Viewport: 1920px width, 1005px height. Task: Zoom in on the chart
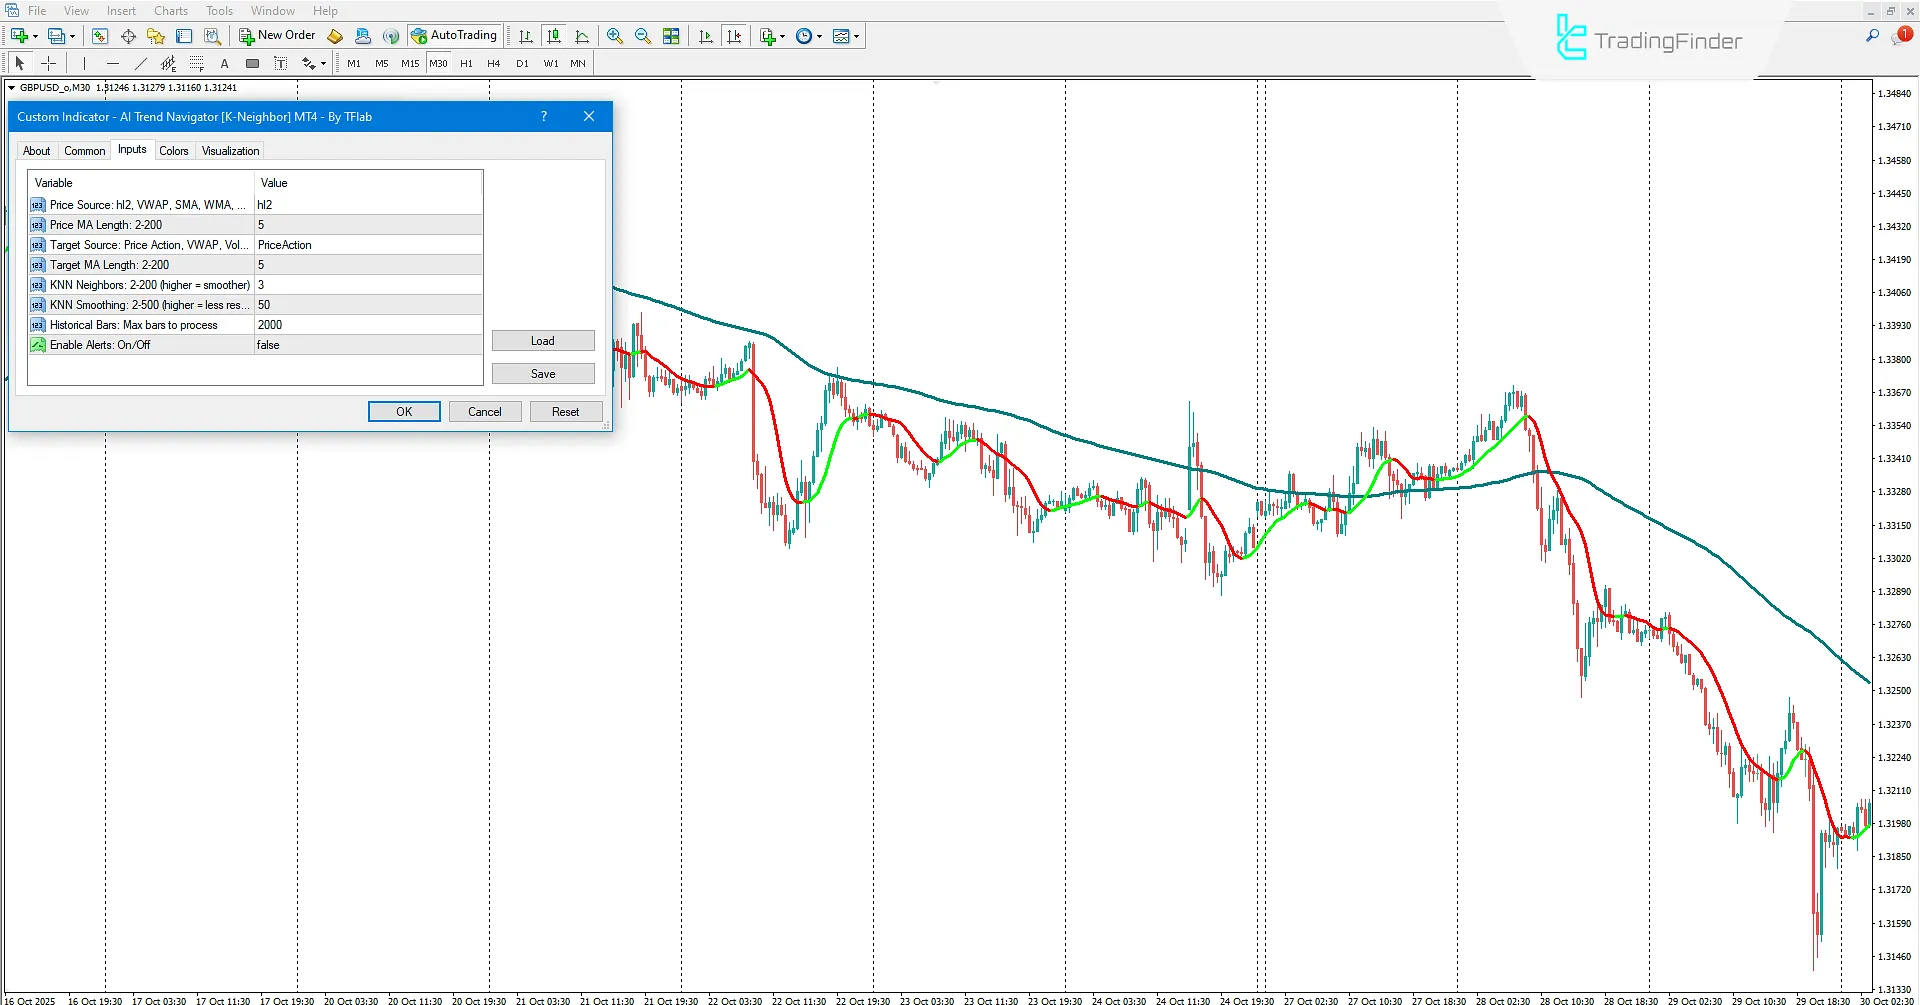[x=614, y=36]
